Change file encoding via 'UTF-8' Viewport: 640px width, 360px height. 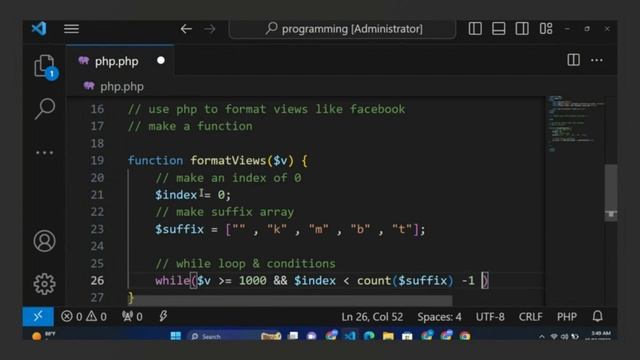(x=490, y=317)
